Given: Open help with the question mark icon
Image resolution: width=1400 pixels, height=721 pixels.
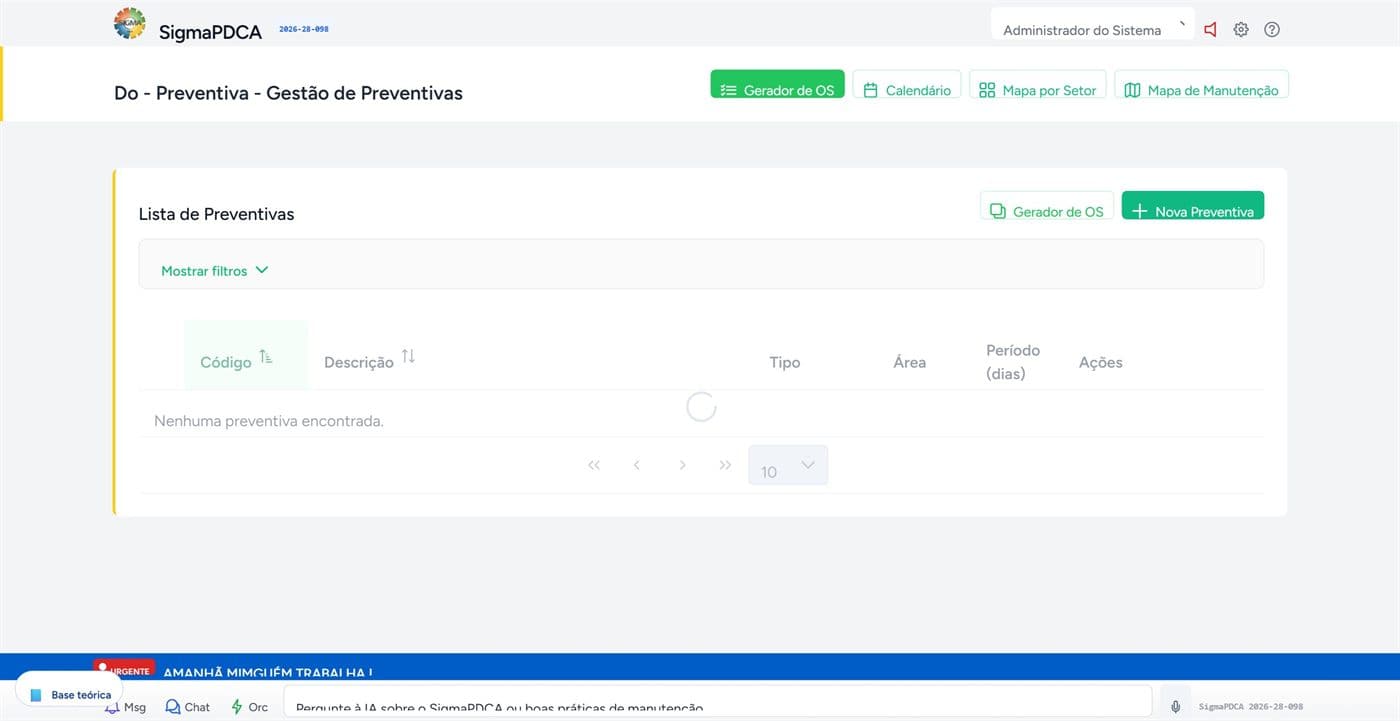Looking at the screenshot, I should coord(1272,30).
